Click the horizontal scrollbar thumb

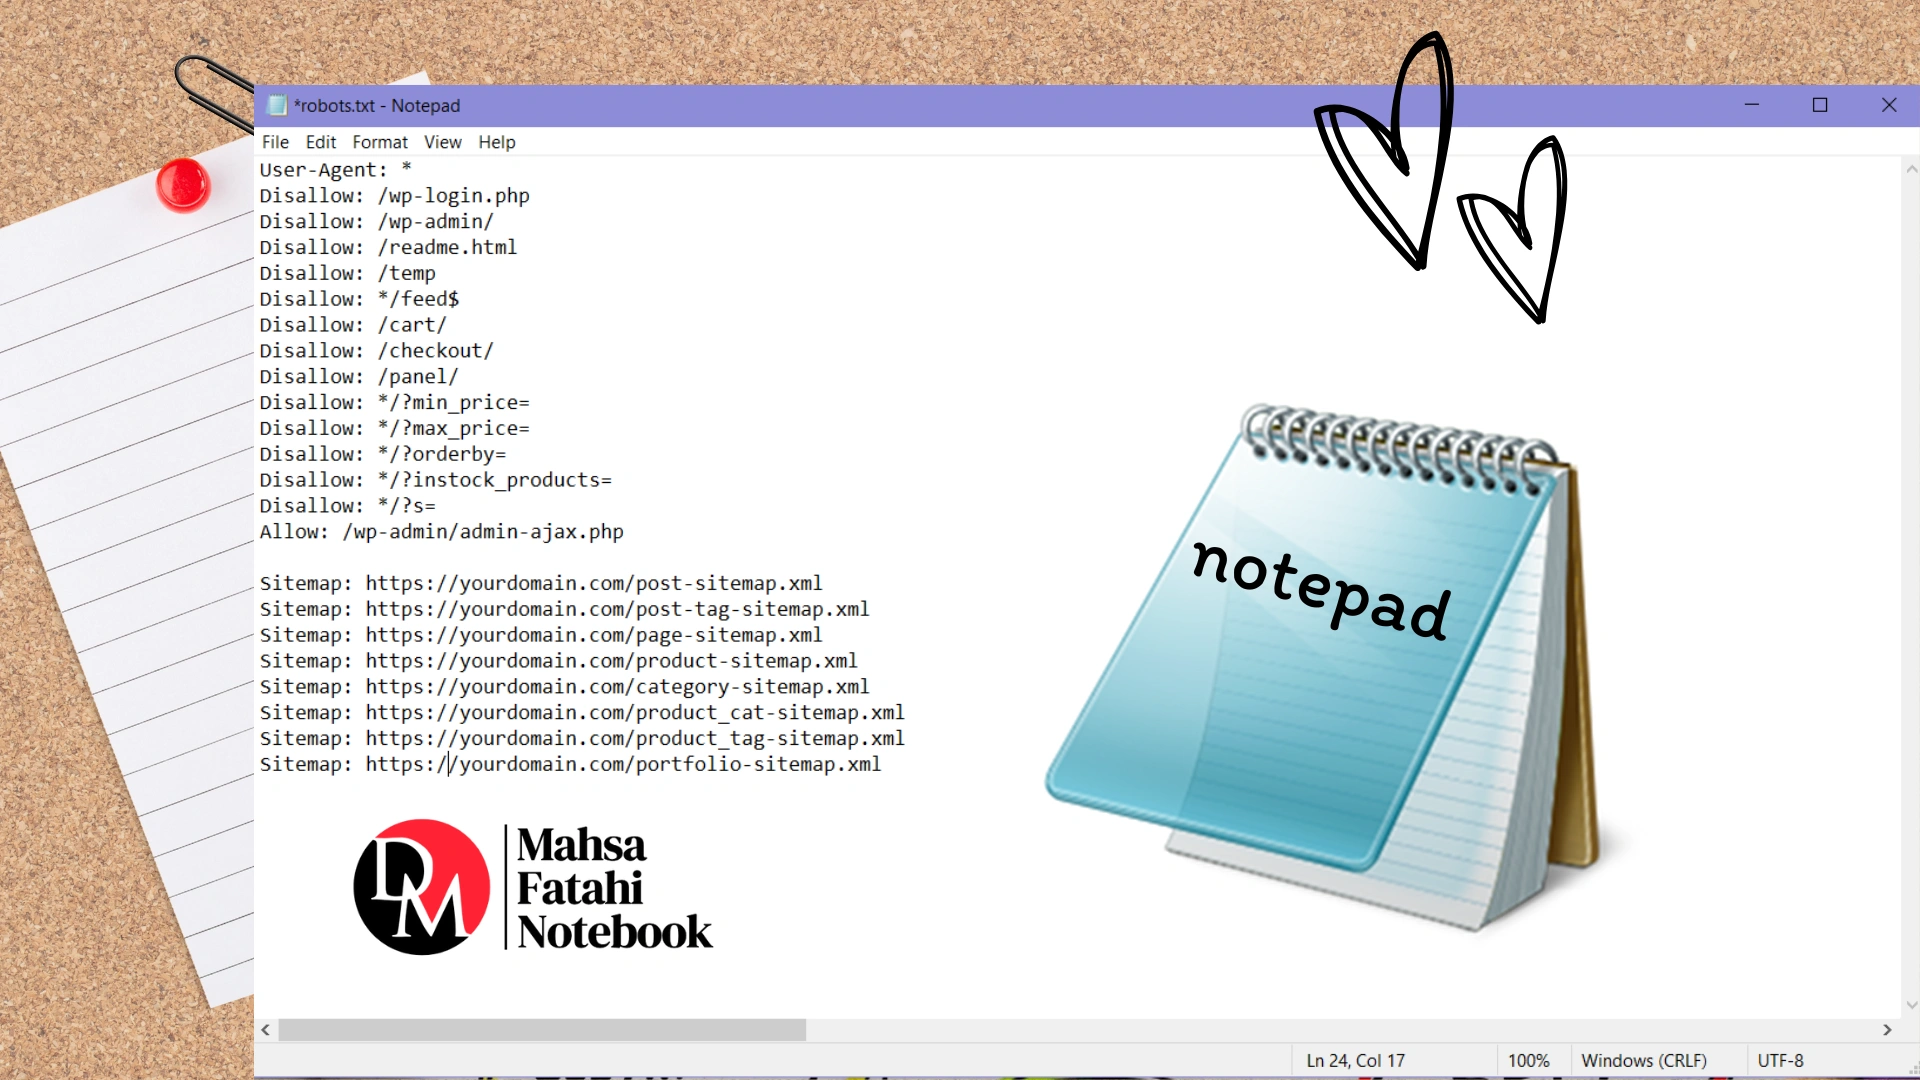point(542,1030)
